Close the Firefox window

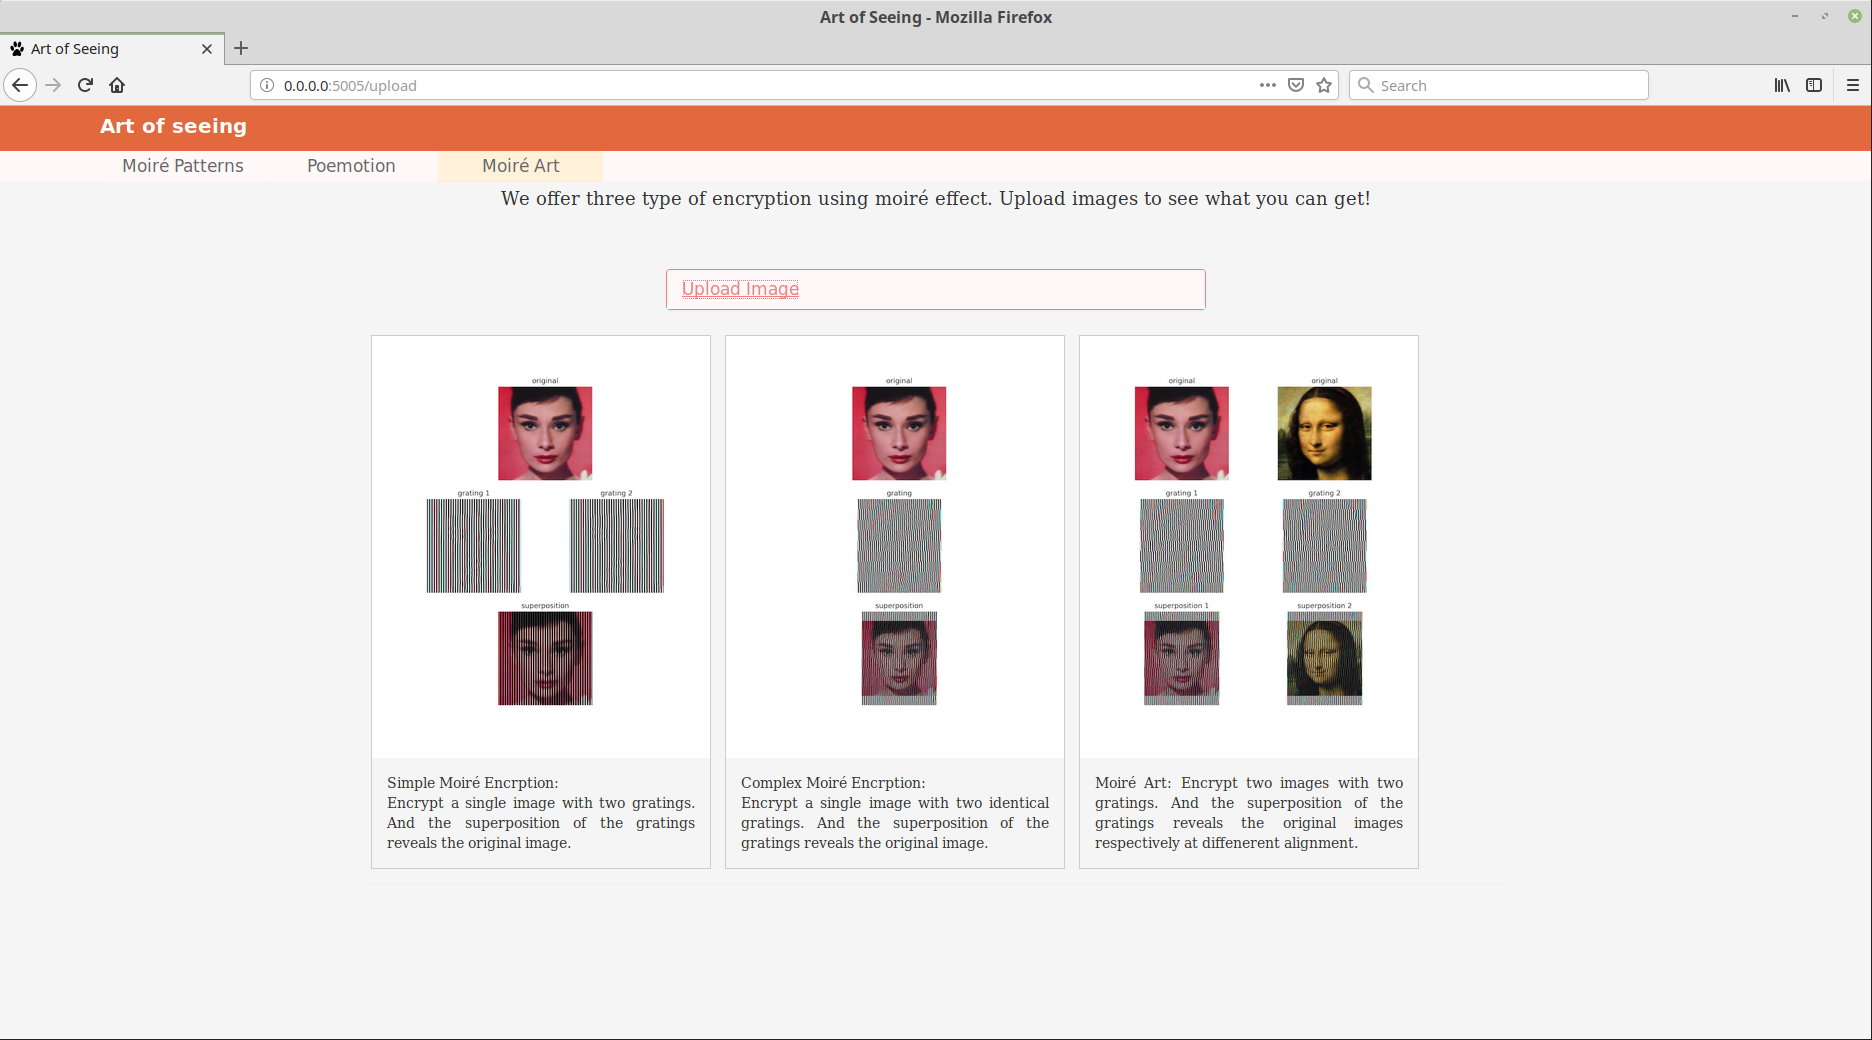(1855, 16)
